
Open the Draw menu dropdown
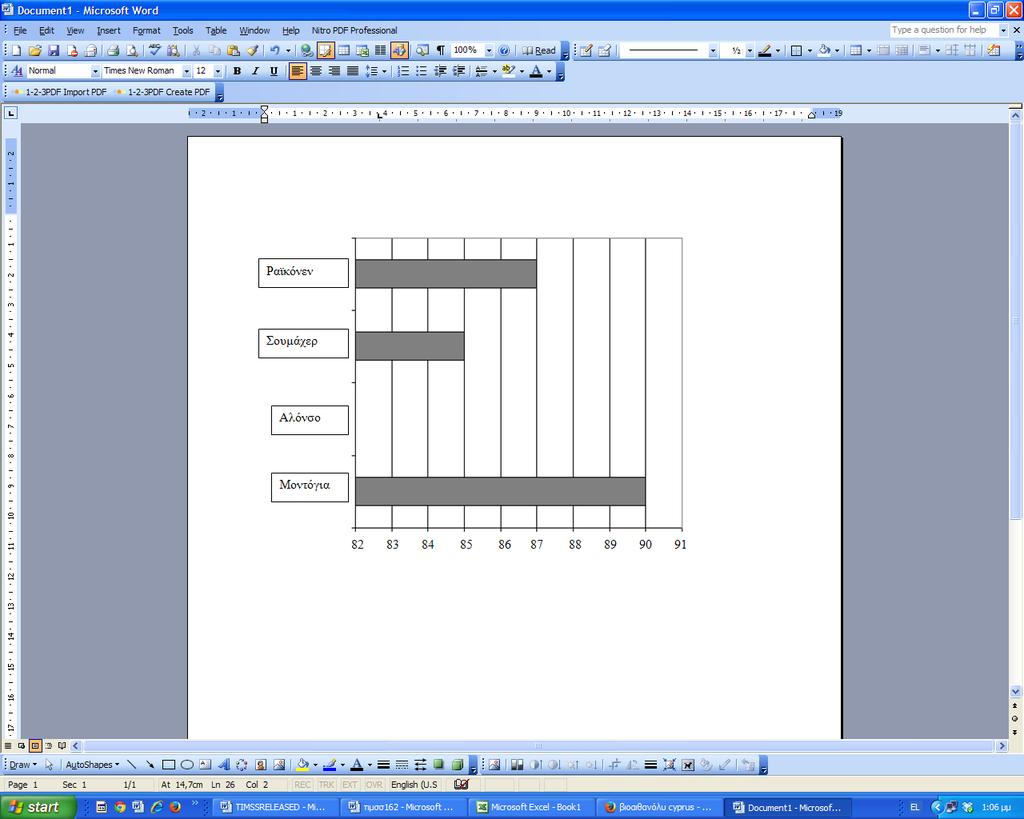tap(23, 765)
